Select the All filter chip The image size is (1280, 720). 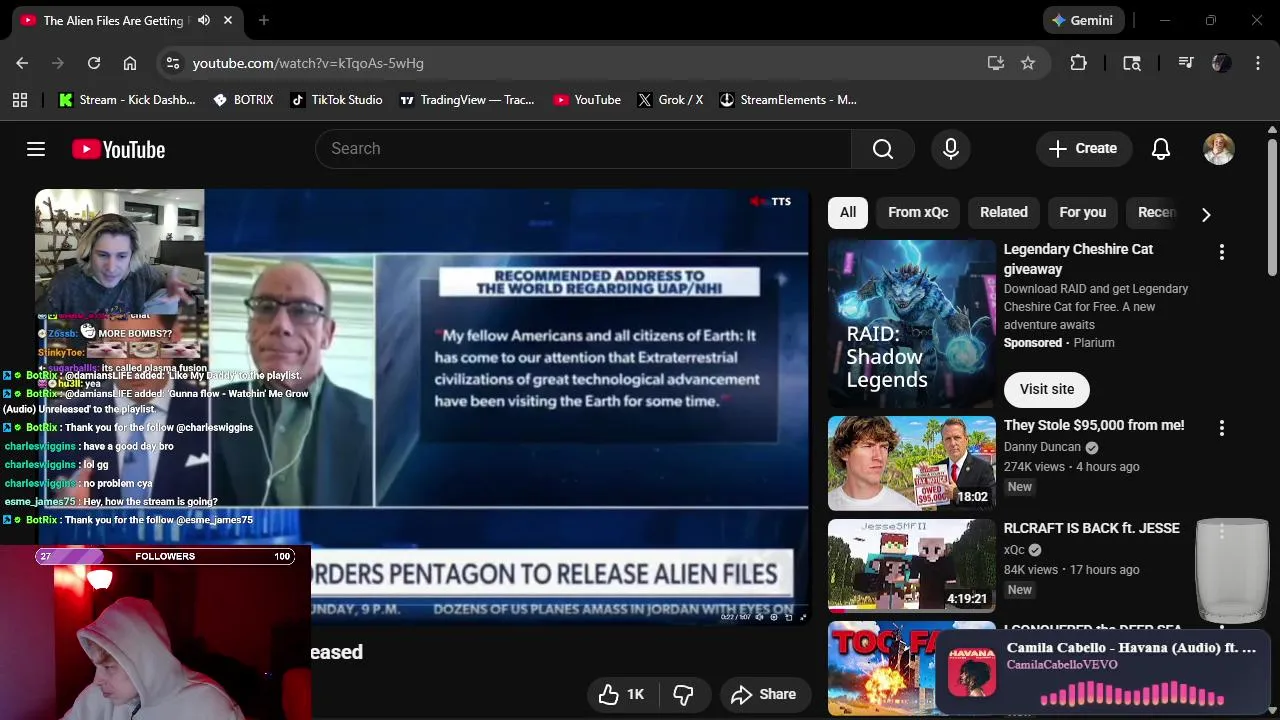point(848,212)
